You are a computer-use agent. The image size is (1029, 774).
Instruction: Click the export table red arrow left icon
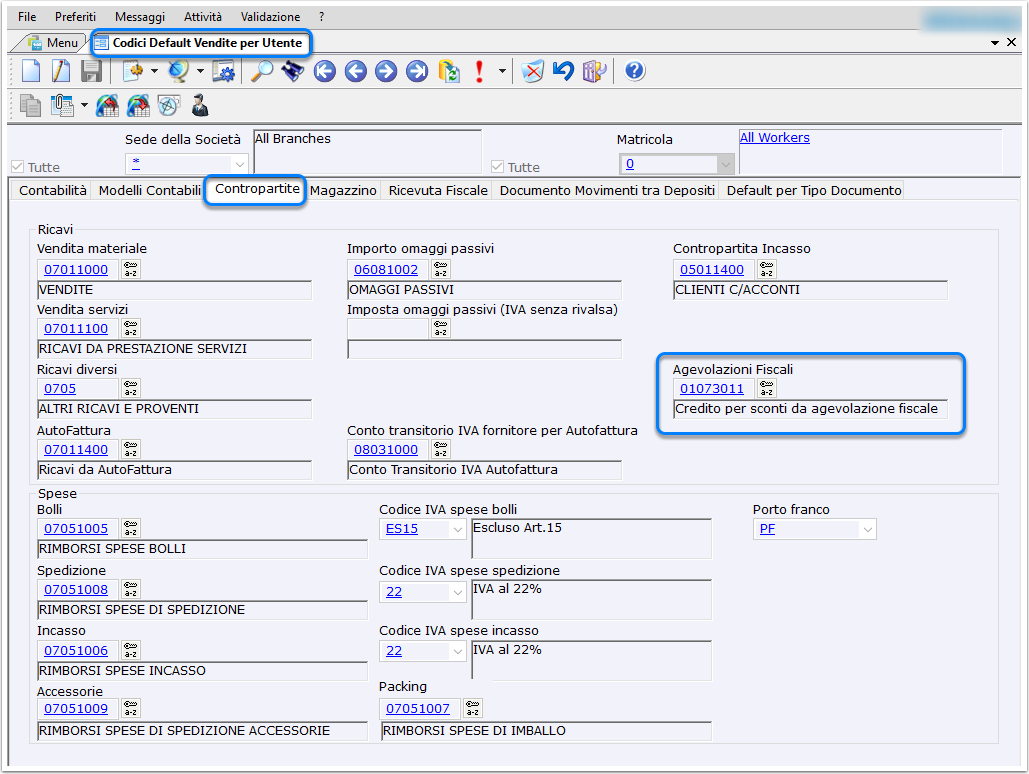click(108, 106)
